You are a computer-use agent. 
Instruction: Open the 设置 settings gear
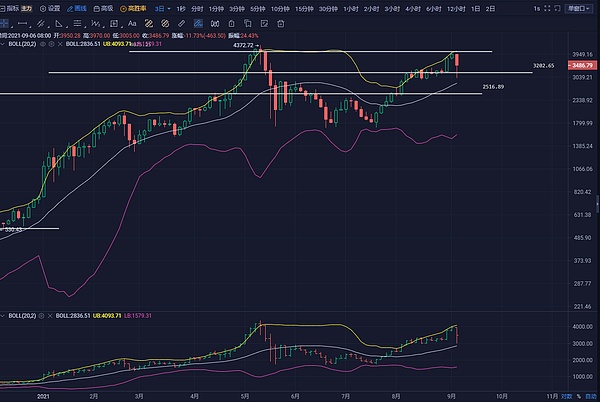pos(52,8)
